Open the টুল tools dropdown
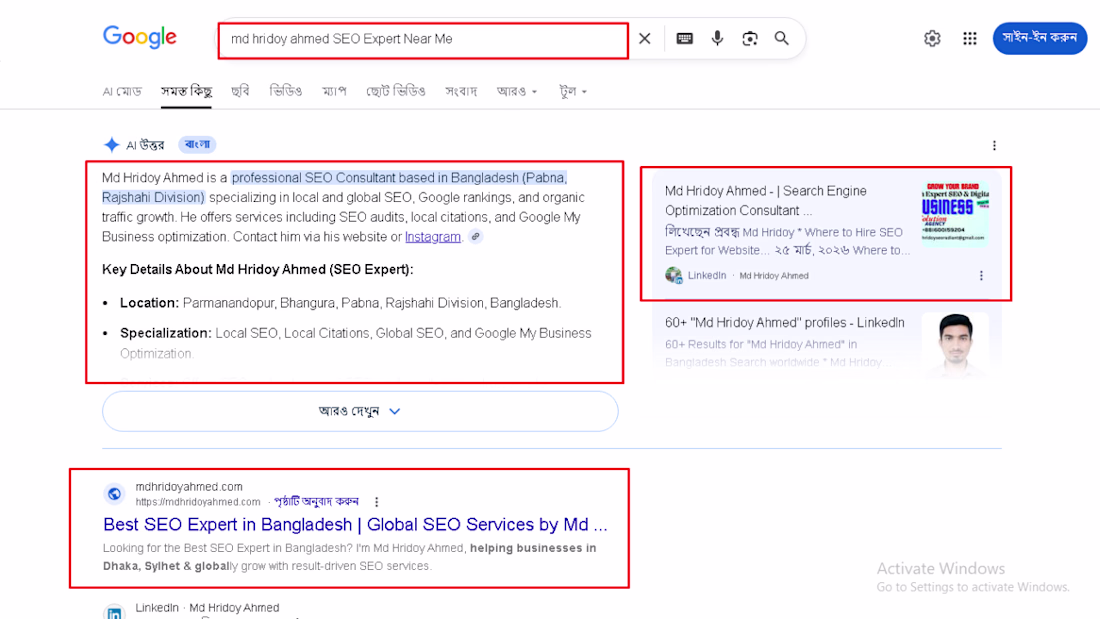The image size is (1100, 619). click(572, 91)
